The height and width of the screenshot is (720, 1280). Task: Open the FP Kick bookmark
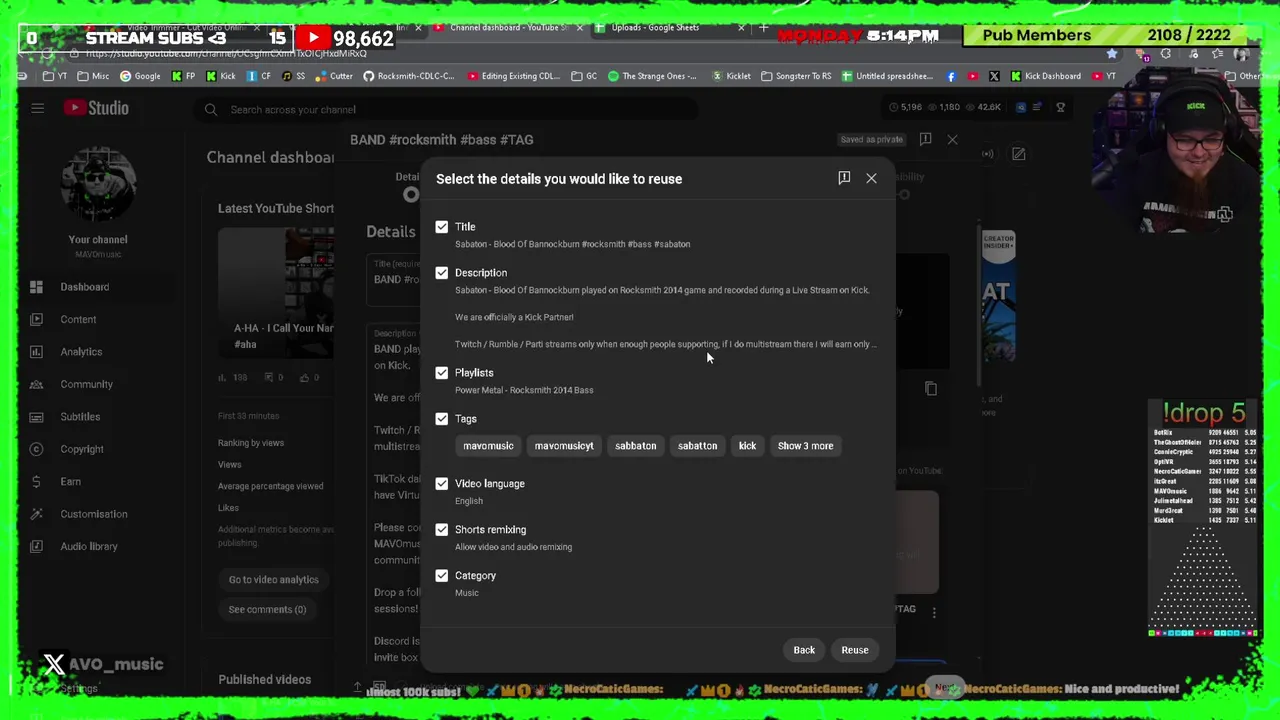(184, 76)
